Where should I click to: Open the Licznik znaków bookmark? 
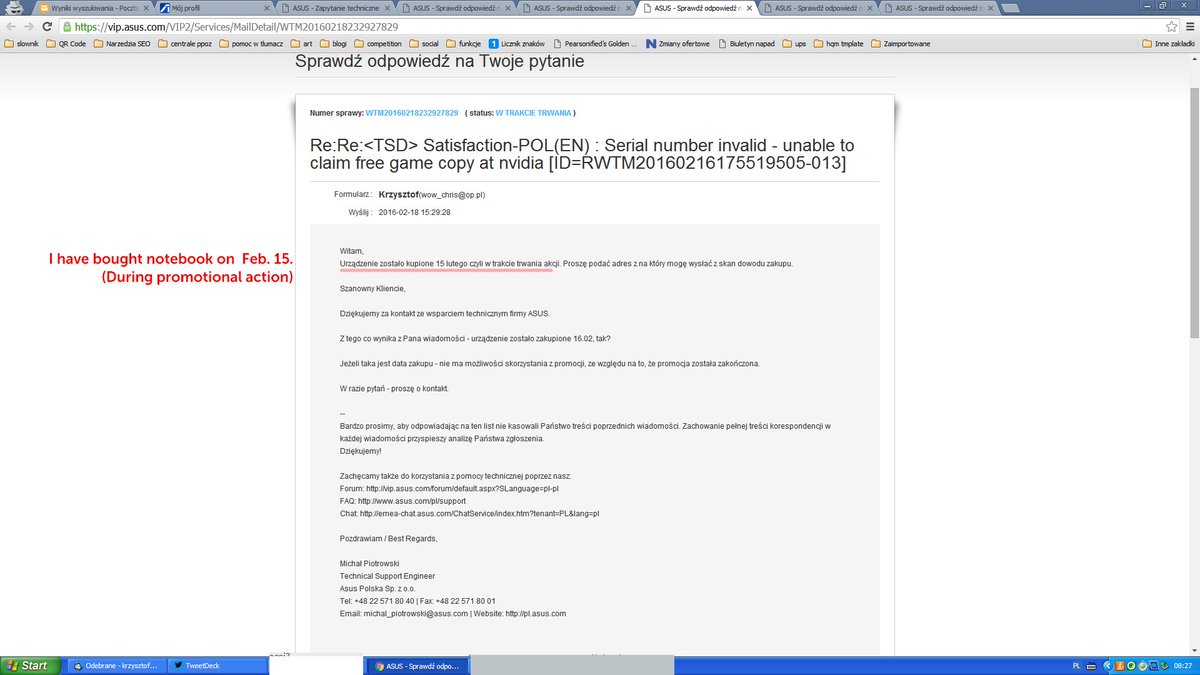(519, 44)
